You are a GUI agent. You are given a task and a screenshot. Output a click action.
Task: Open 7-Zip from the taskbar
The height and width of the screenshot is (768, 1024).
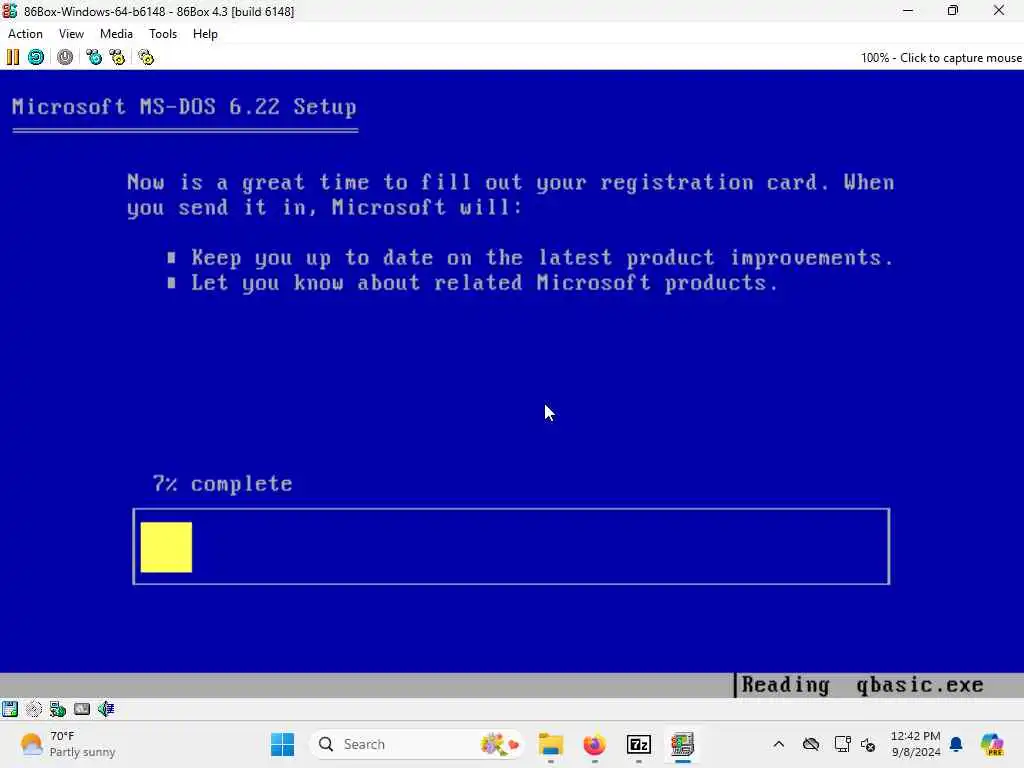639,744
